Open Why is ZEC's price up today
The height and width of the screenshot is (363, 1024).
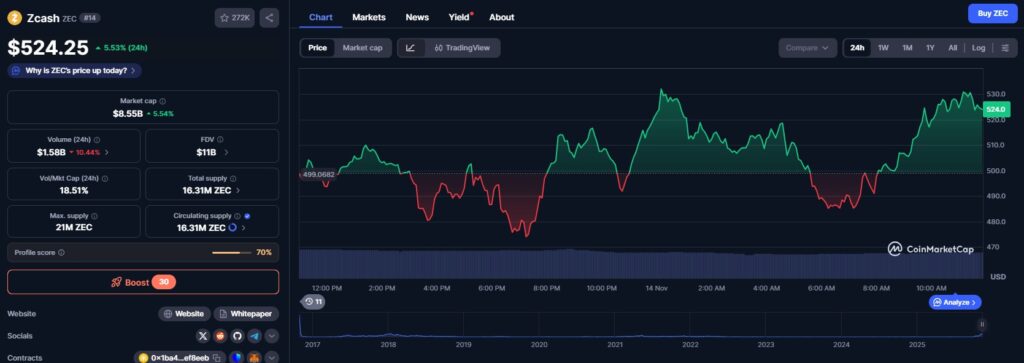[74, 71]
